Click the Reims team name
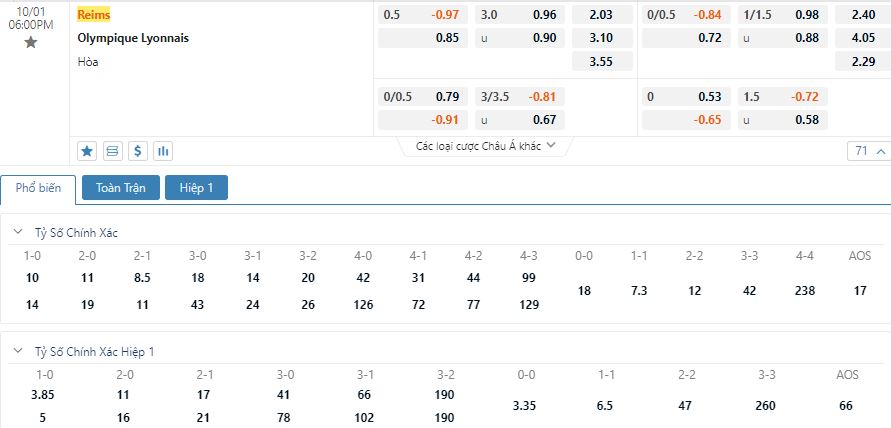 (x=94, y=15)
